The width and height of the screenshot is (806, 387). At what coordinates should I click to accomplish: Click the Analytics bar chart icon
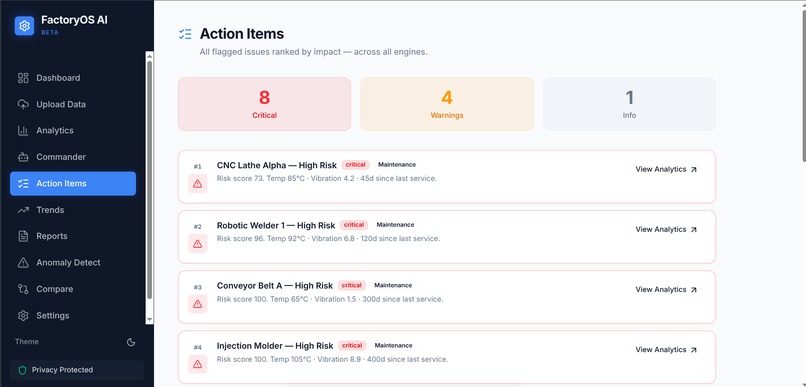pyautogui.click(x=23, y=131)
